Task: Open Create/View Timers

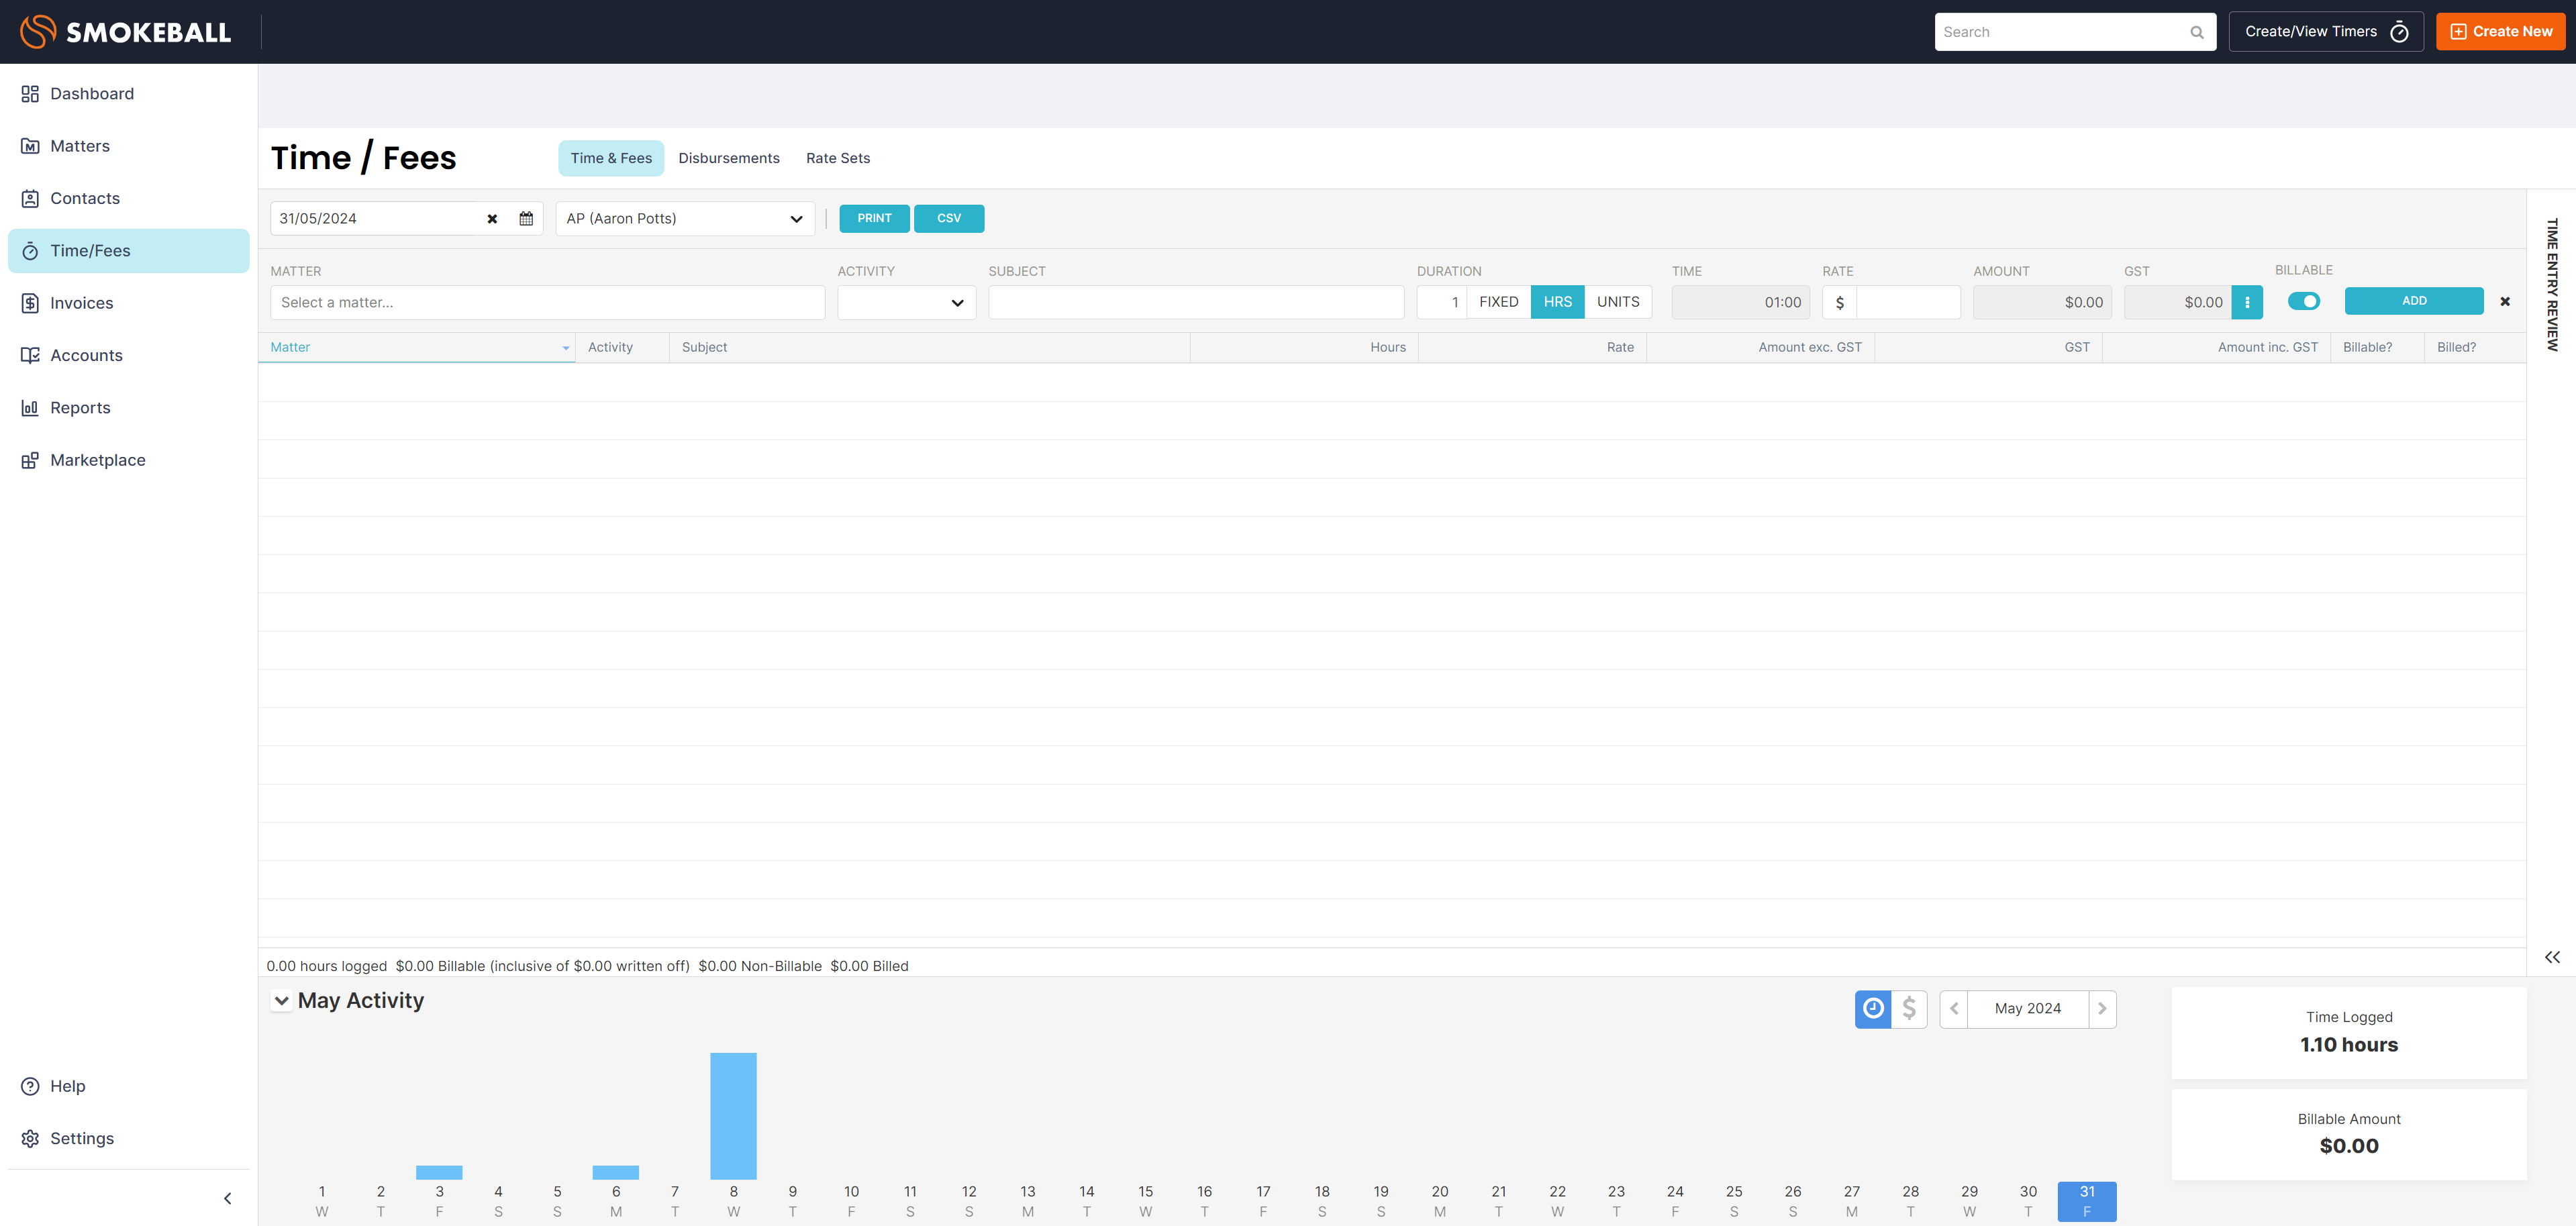Action: pos(2326,32)
